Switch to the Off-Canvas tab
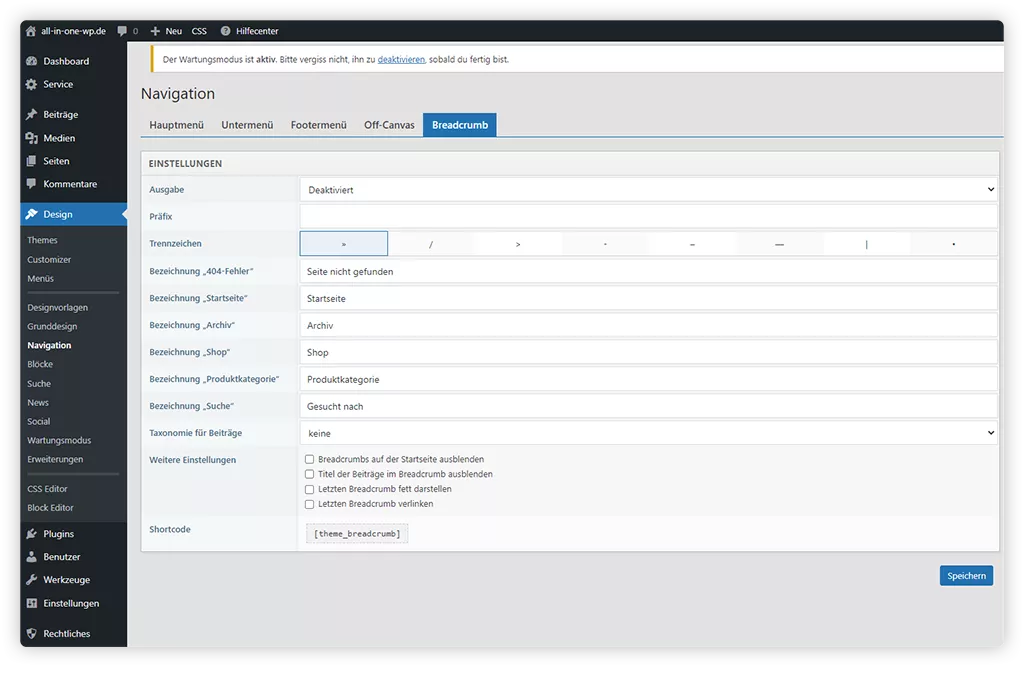Image resolution: width=1024 pixels, height=674 pixels. click(x=389, y=125)
